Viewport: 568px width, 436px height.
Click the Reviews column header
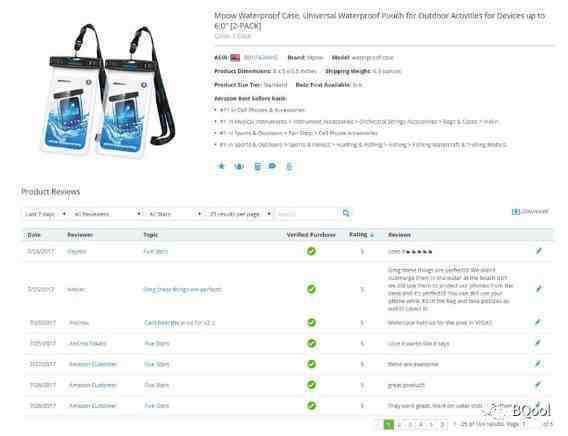point(400,235)
